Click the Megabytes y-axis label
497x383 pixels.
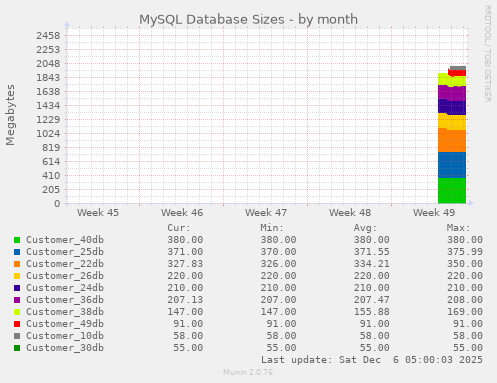10,115
